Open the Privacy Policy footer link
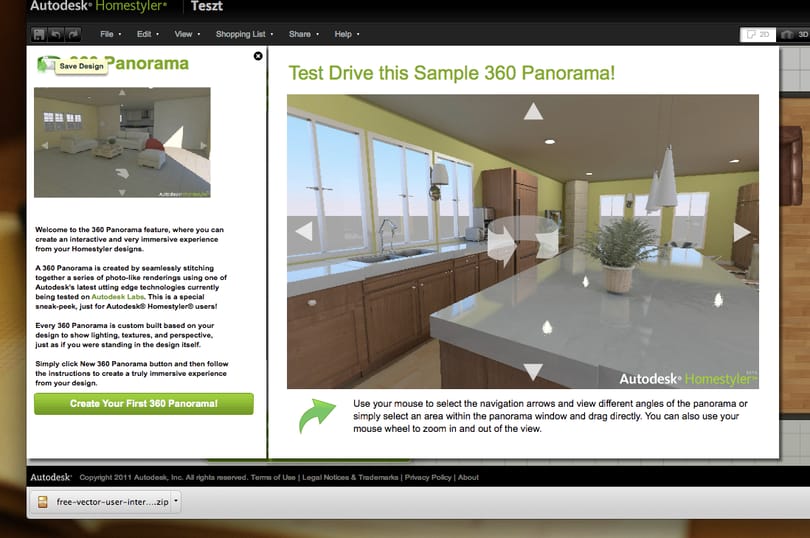Image resolution: width=810 pixels, height=538 pixels. tap(428, 478)
